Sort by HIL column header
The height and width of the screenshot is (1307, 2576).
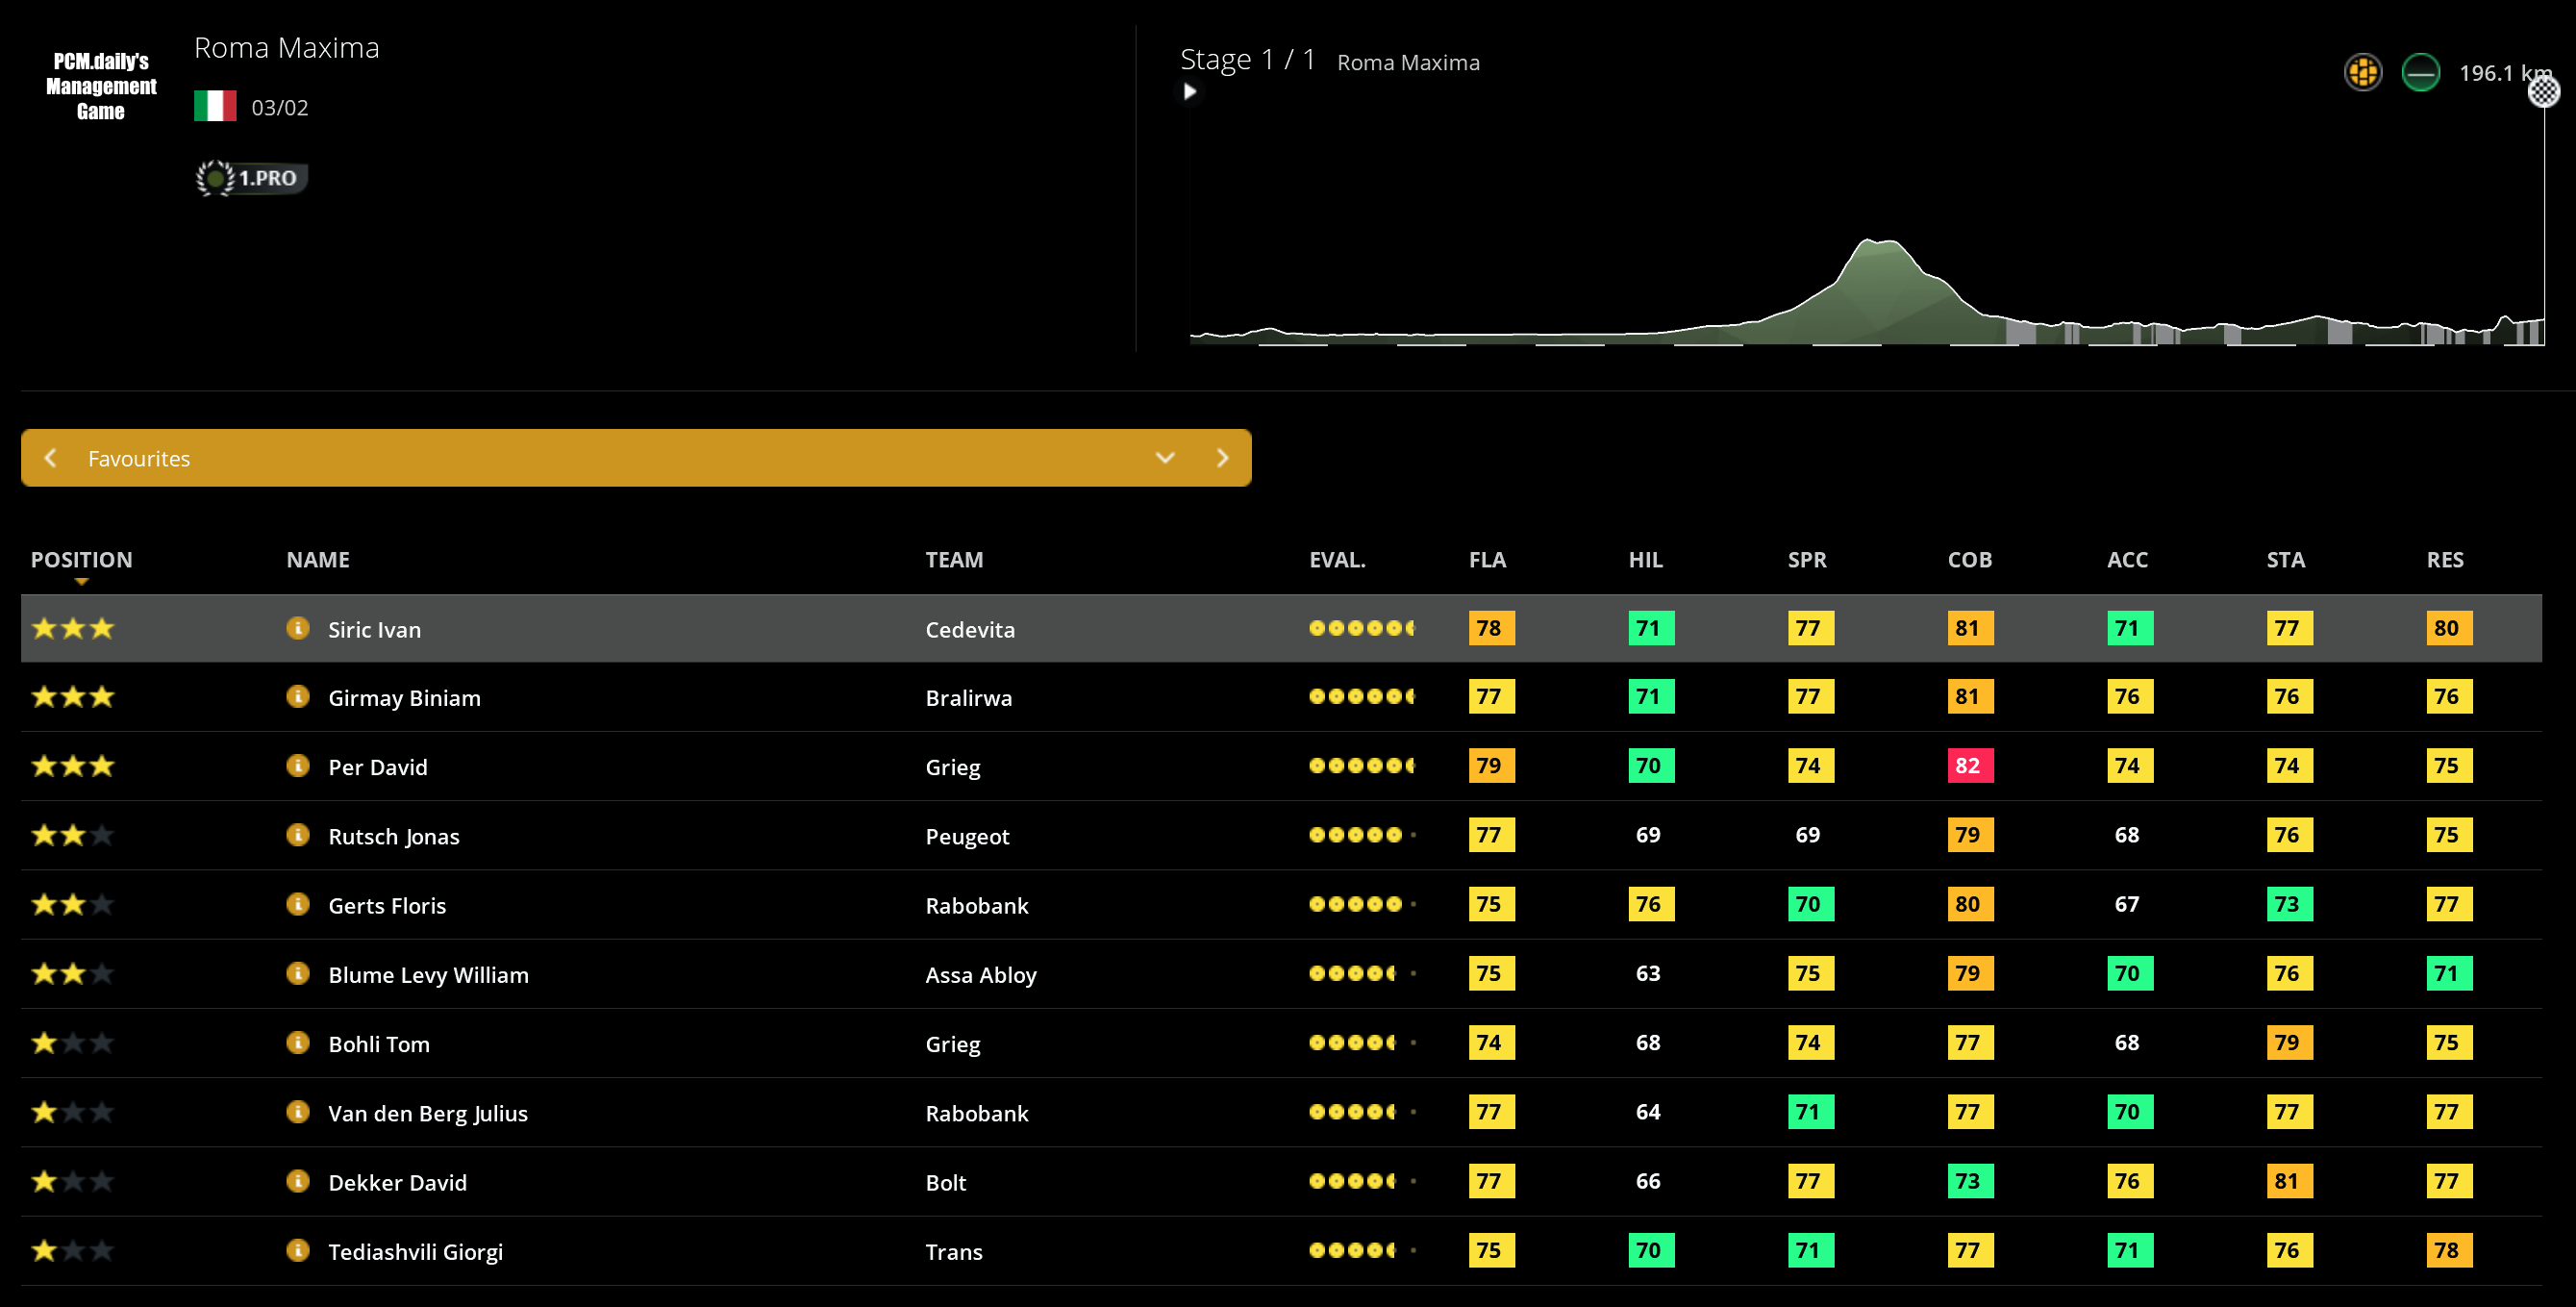pyautogui.click(x=1645, y=560)
